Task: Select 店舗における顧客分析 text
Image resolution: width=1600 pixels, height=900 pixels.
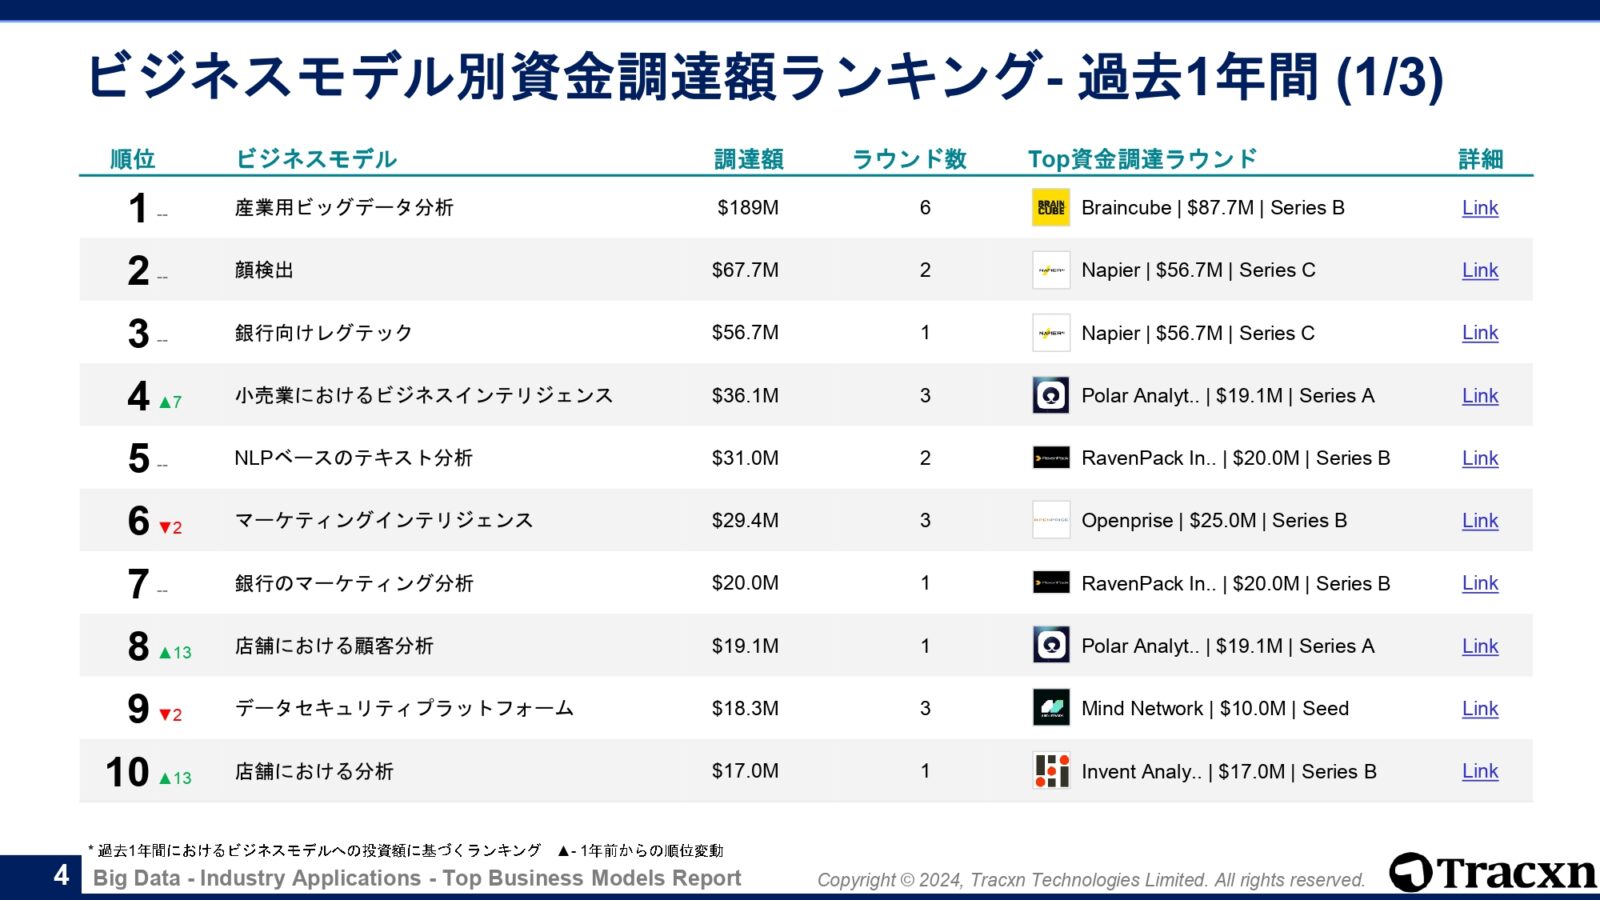Action: pos(334,646)
